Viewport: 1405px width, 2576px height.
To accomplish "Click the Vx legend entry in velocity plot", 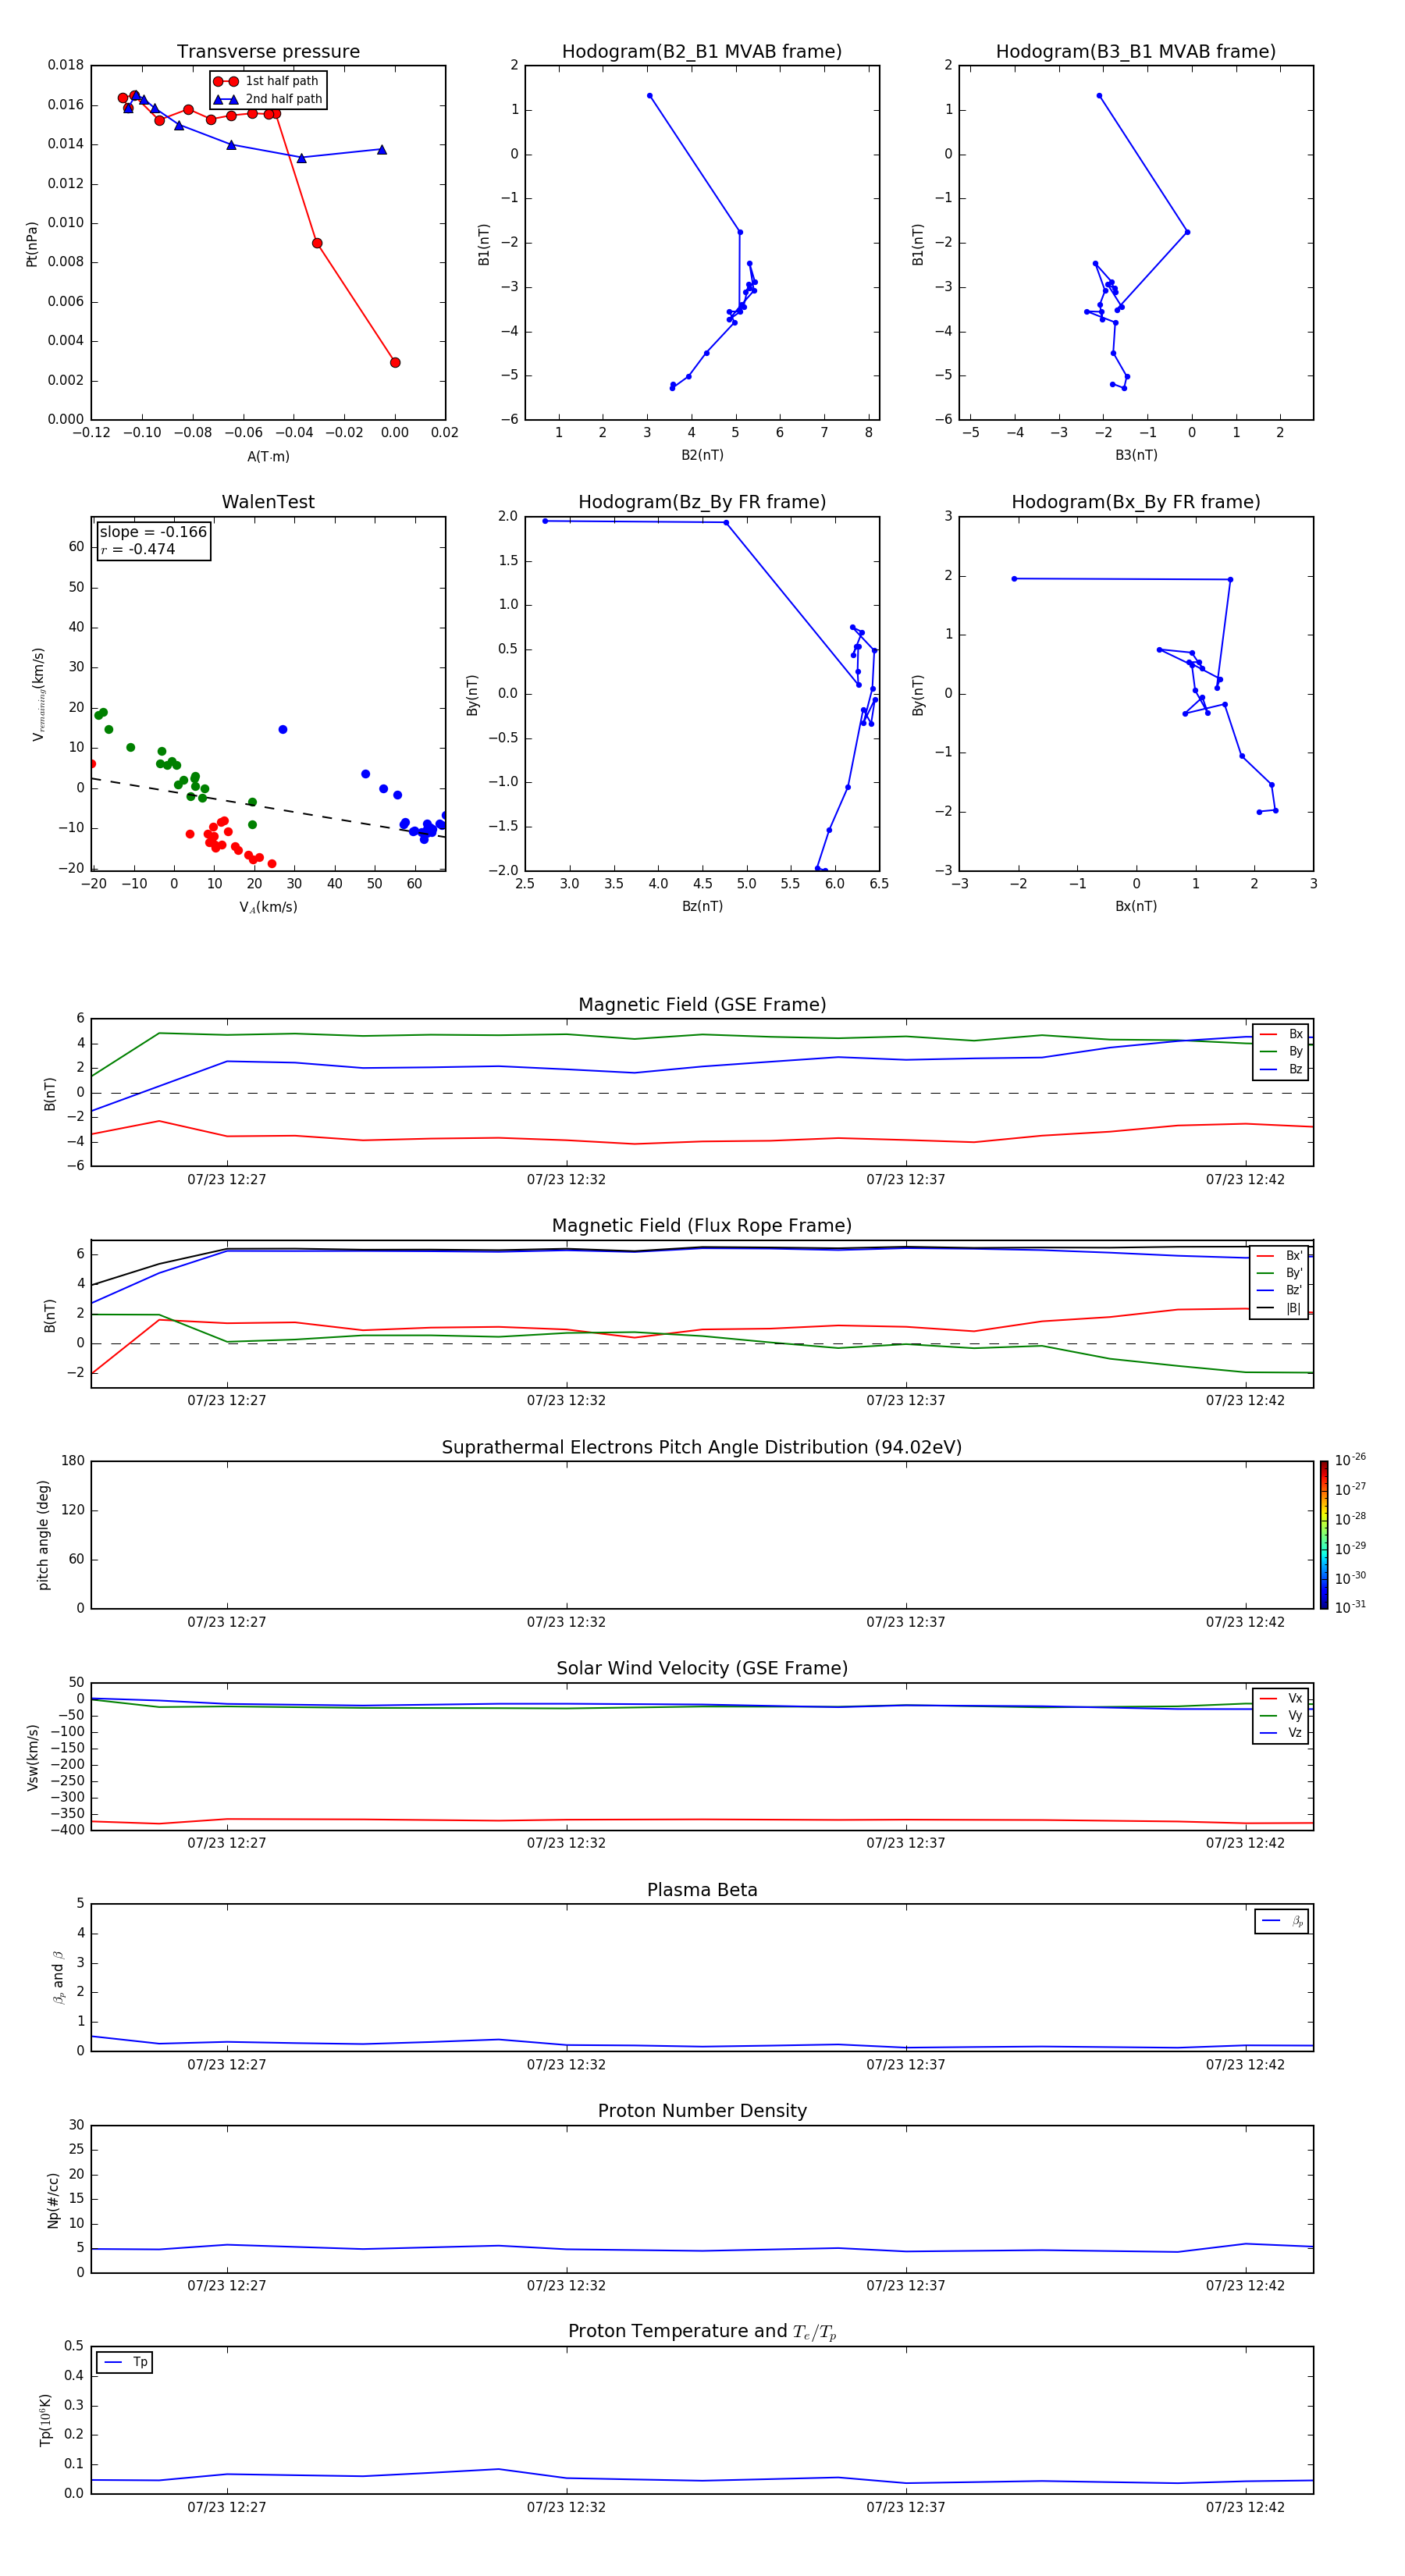I will (1281, 1698).
